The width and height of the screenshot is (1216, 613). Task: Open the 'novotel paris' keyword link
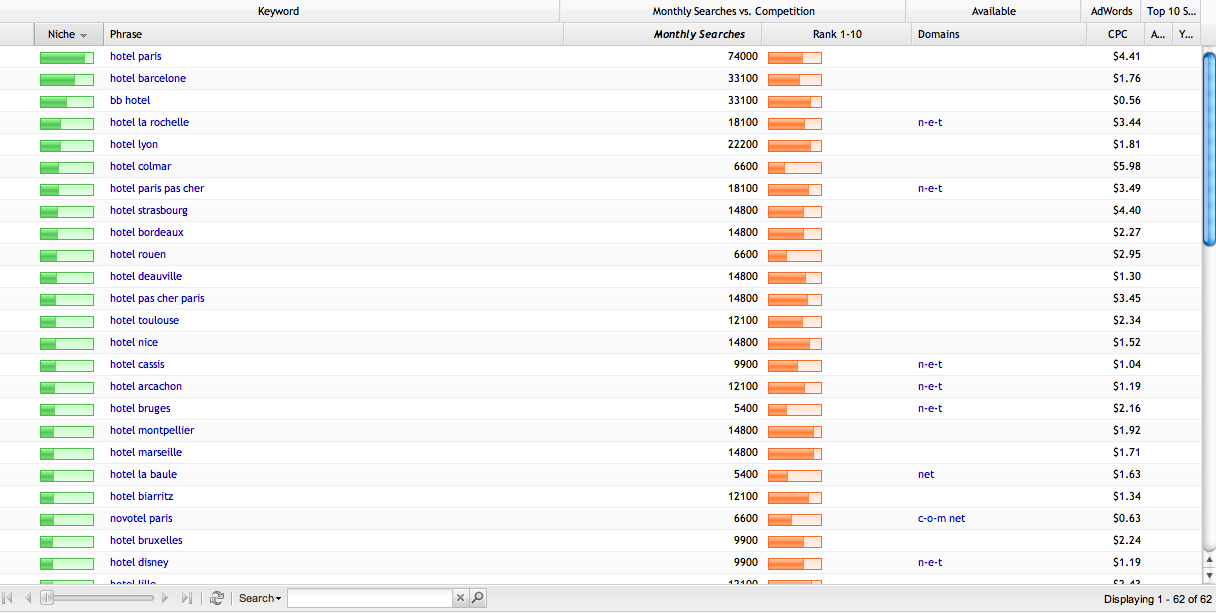point(141,518)
